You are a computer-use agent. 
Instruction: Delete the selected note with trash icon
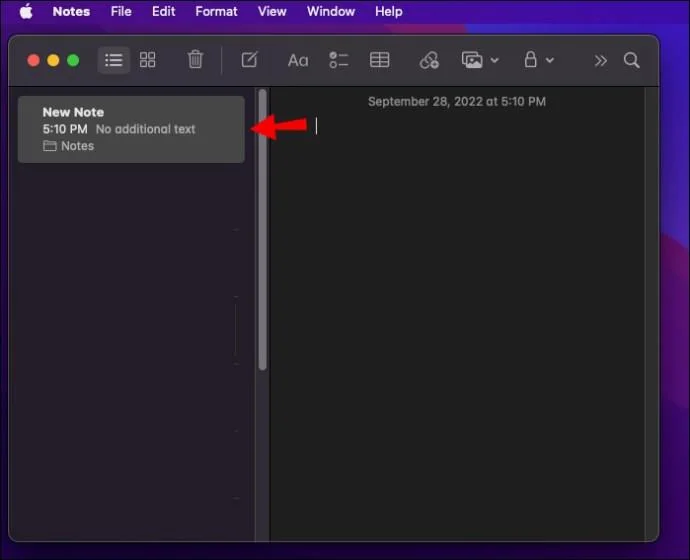[x=195, y=59]
